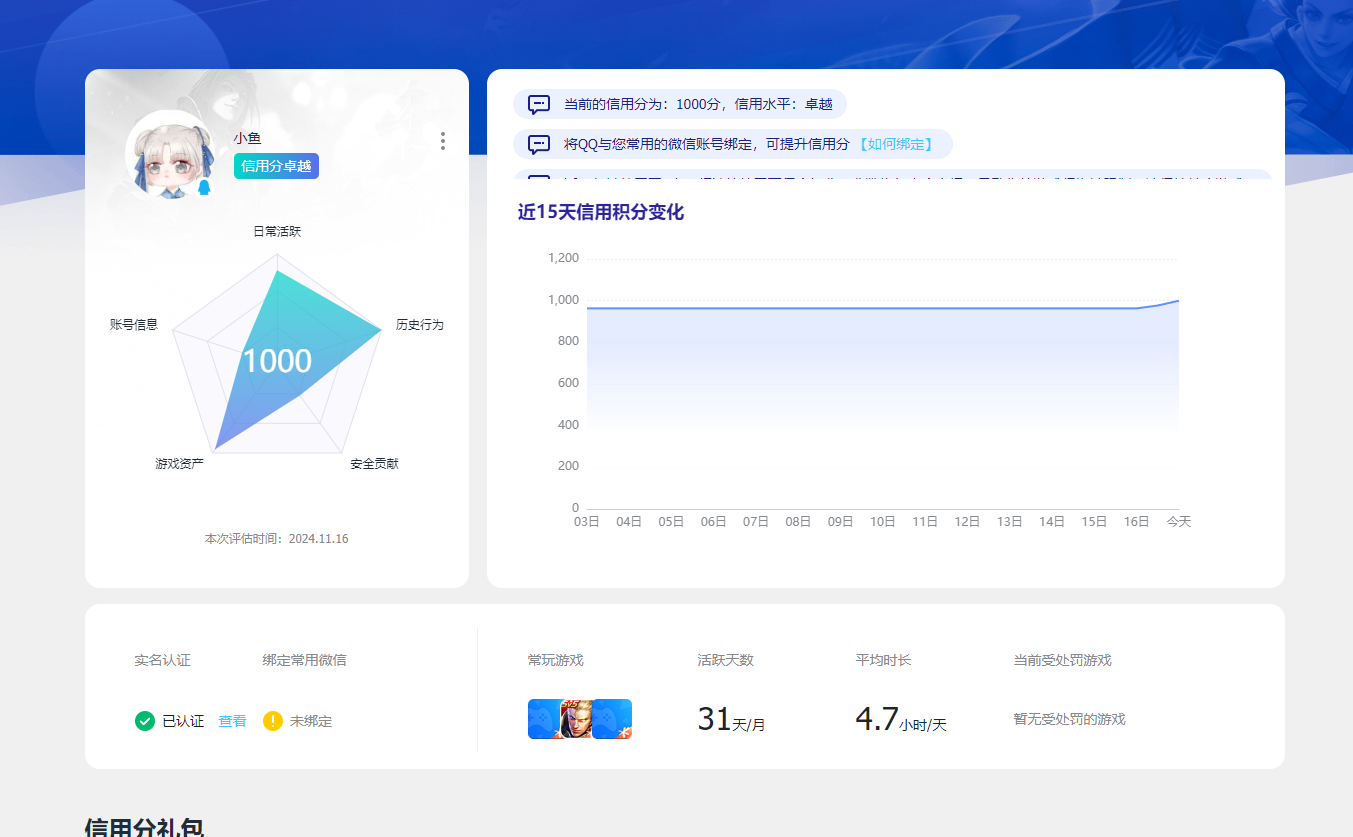Click the green 已认证 checkmark icon
The width and height of the screenshot is (1353, 837).
point(145,721)
